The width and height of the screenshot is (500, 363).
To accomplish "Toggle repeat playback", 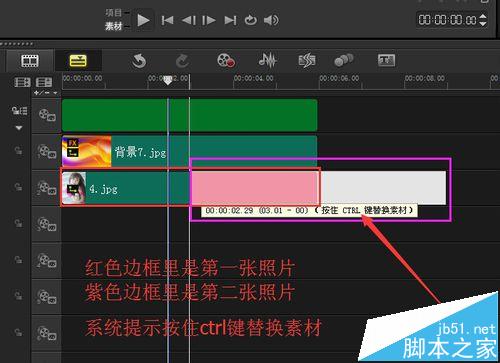I will pyautogui.click(x=250, y=20).
